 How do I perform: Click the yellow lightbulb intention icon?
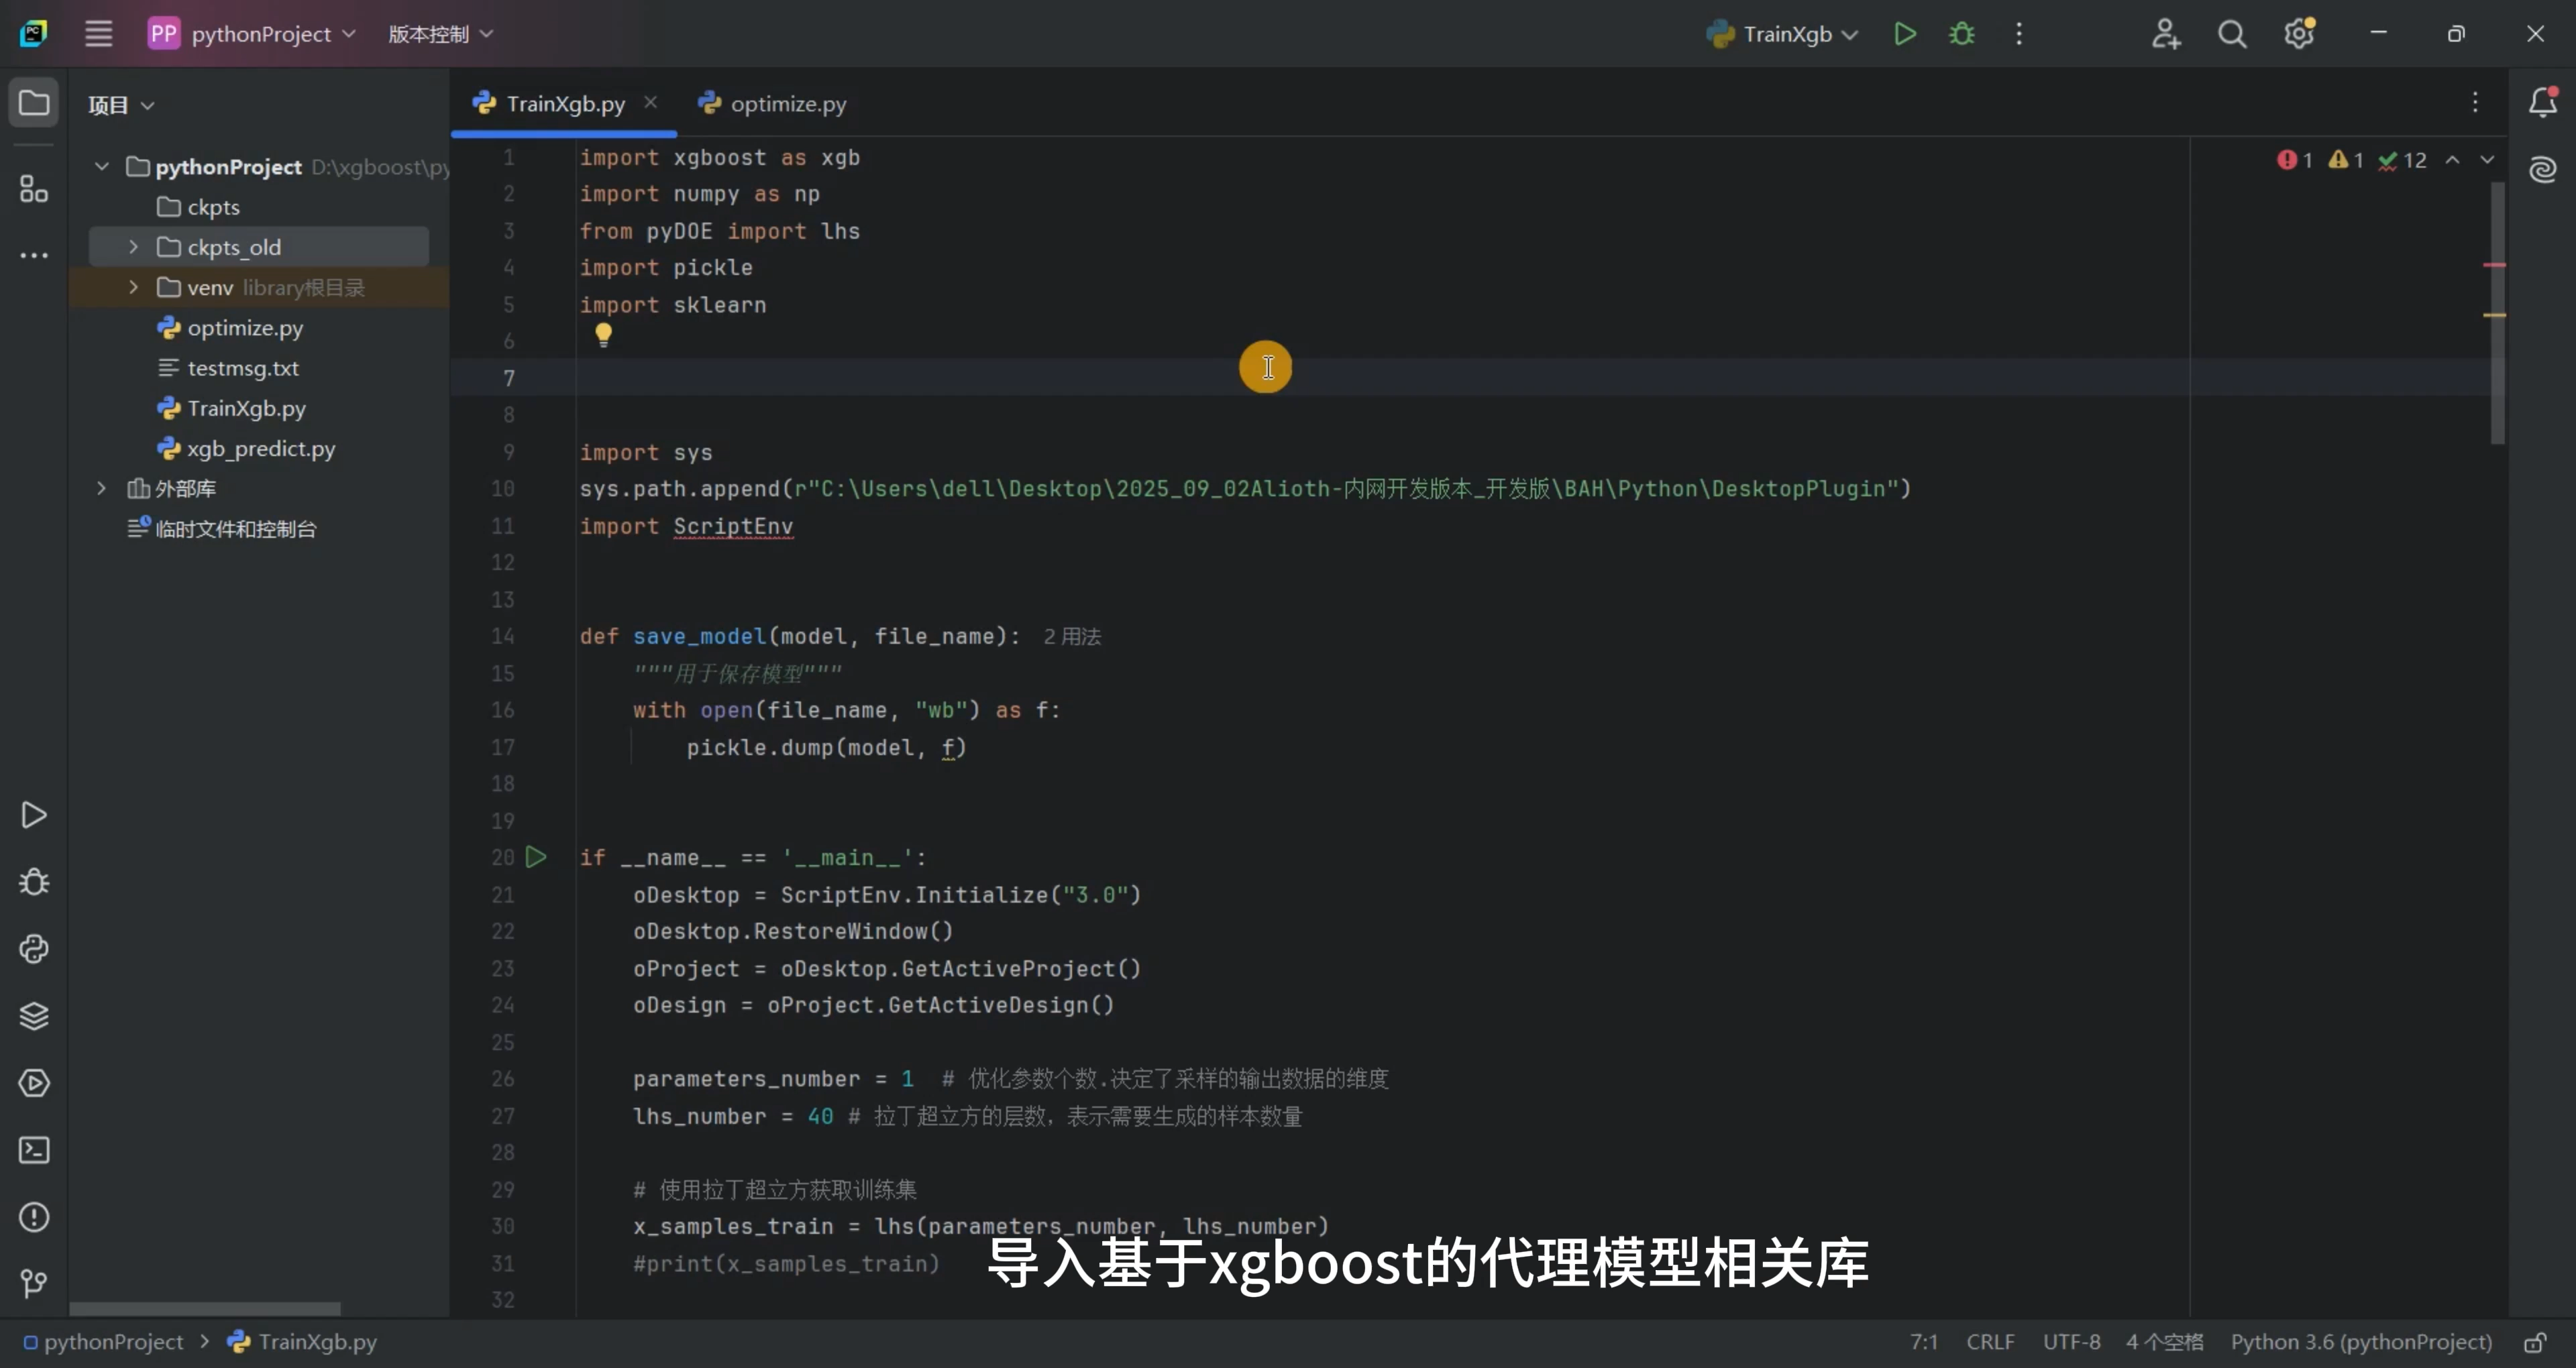pos(603,334)
